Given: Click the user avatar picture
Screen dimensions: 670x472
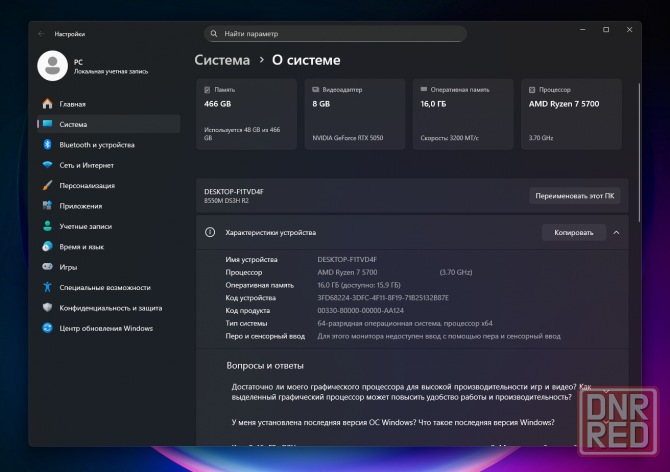Looking at the screenshot, I should (x=53, y=66).
